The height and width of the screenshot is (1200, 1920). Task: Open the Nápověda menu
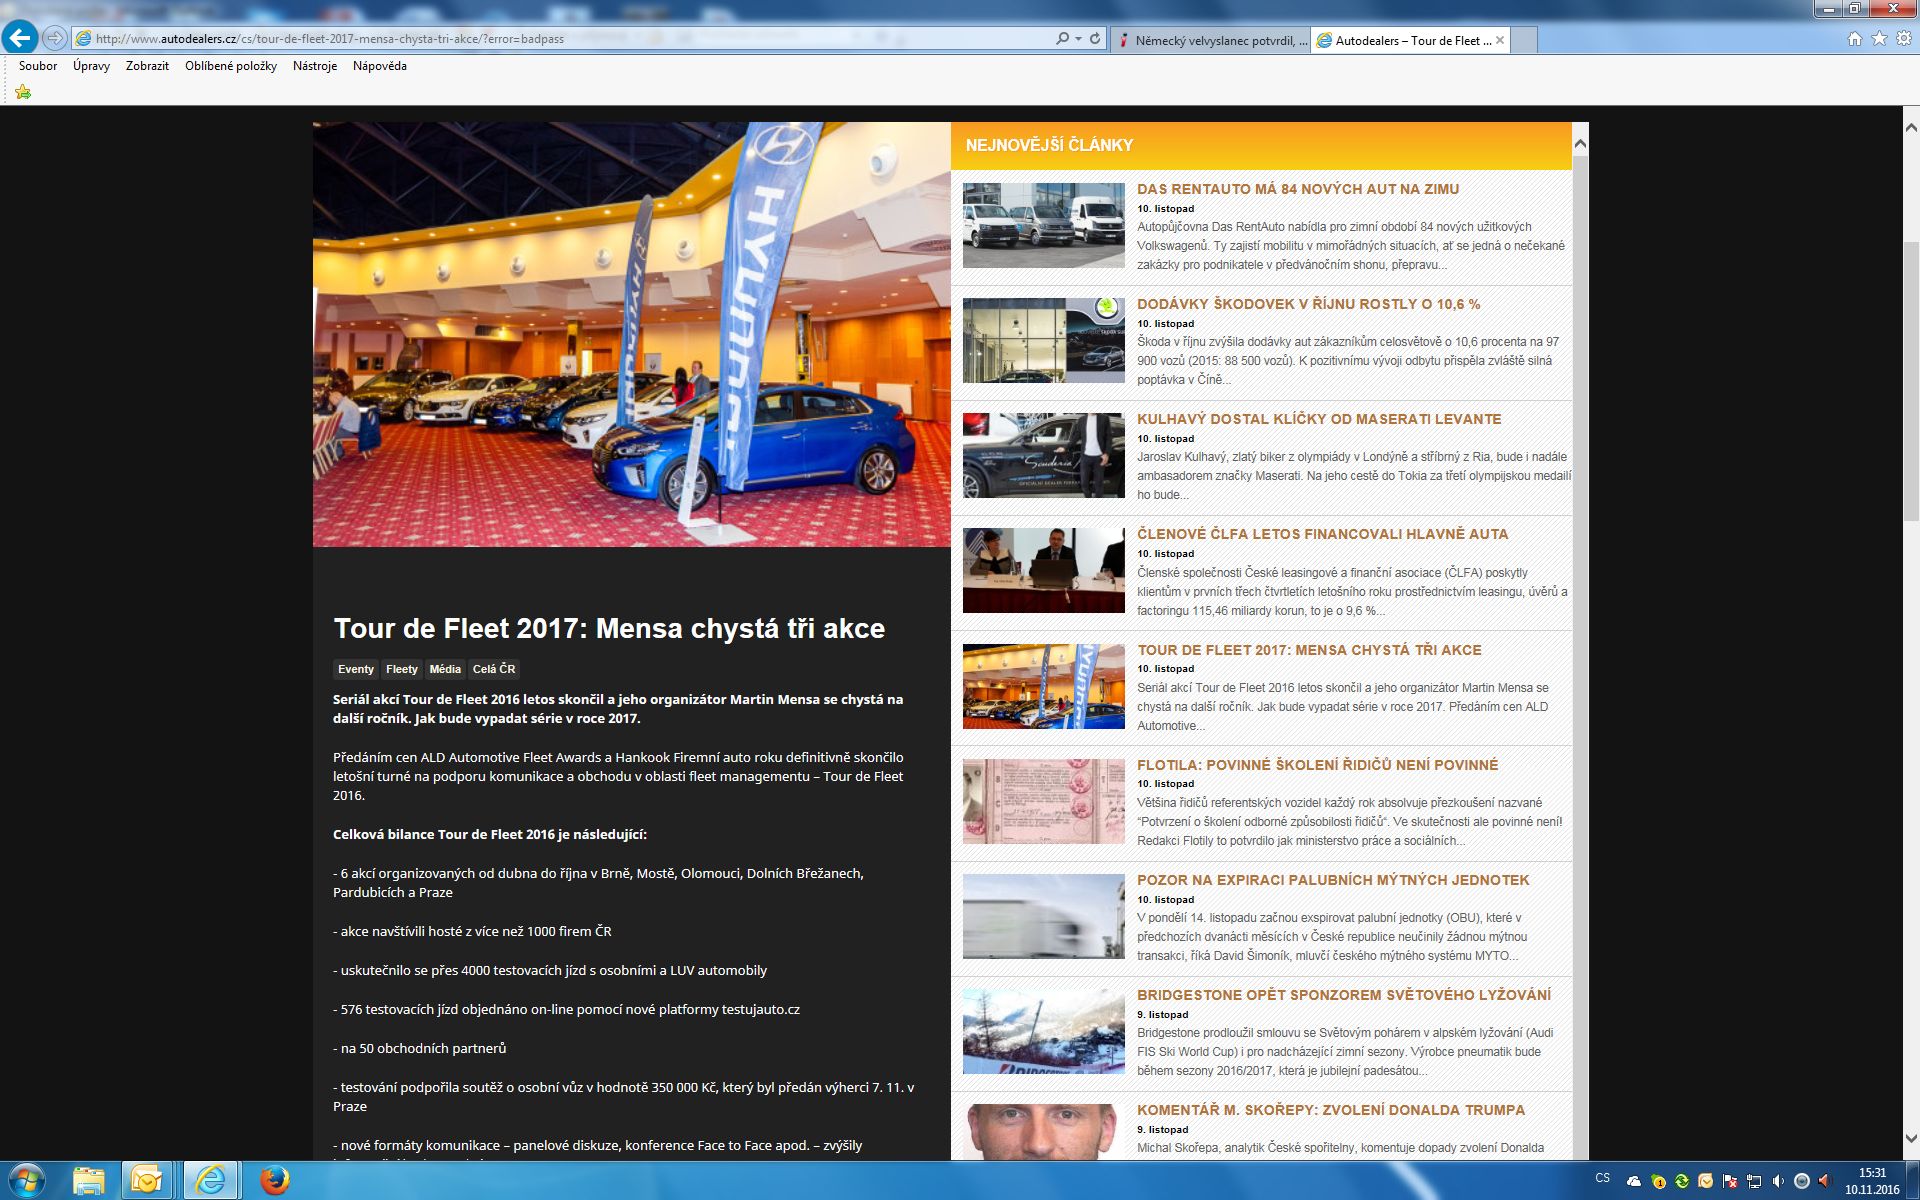pyautogui.click(x=380, y=66)
